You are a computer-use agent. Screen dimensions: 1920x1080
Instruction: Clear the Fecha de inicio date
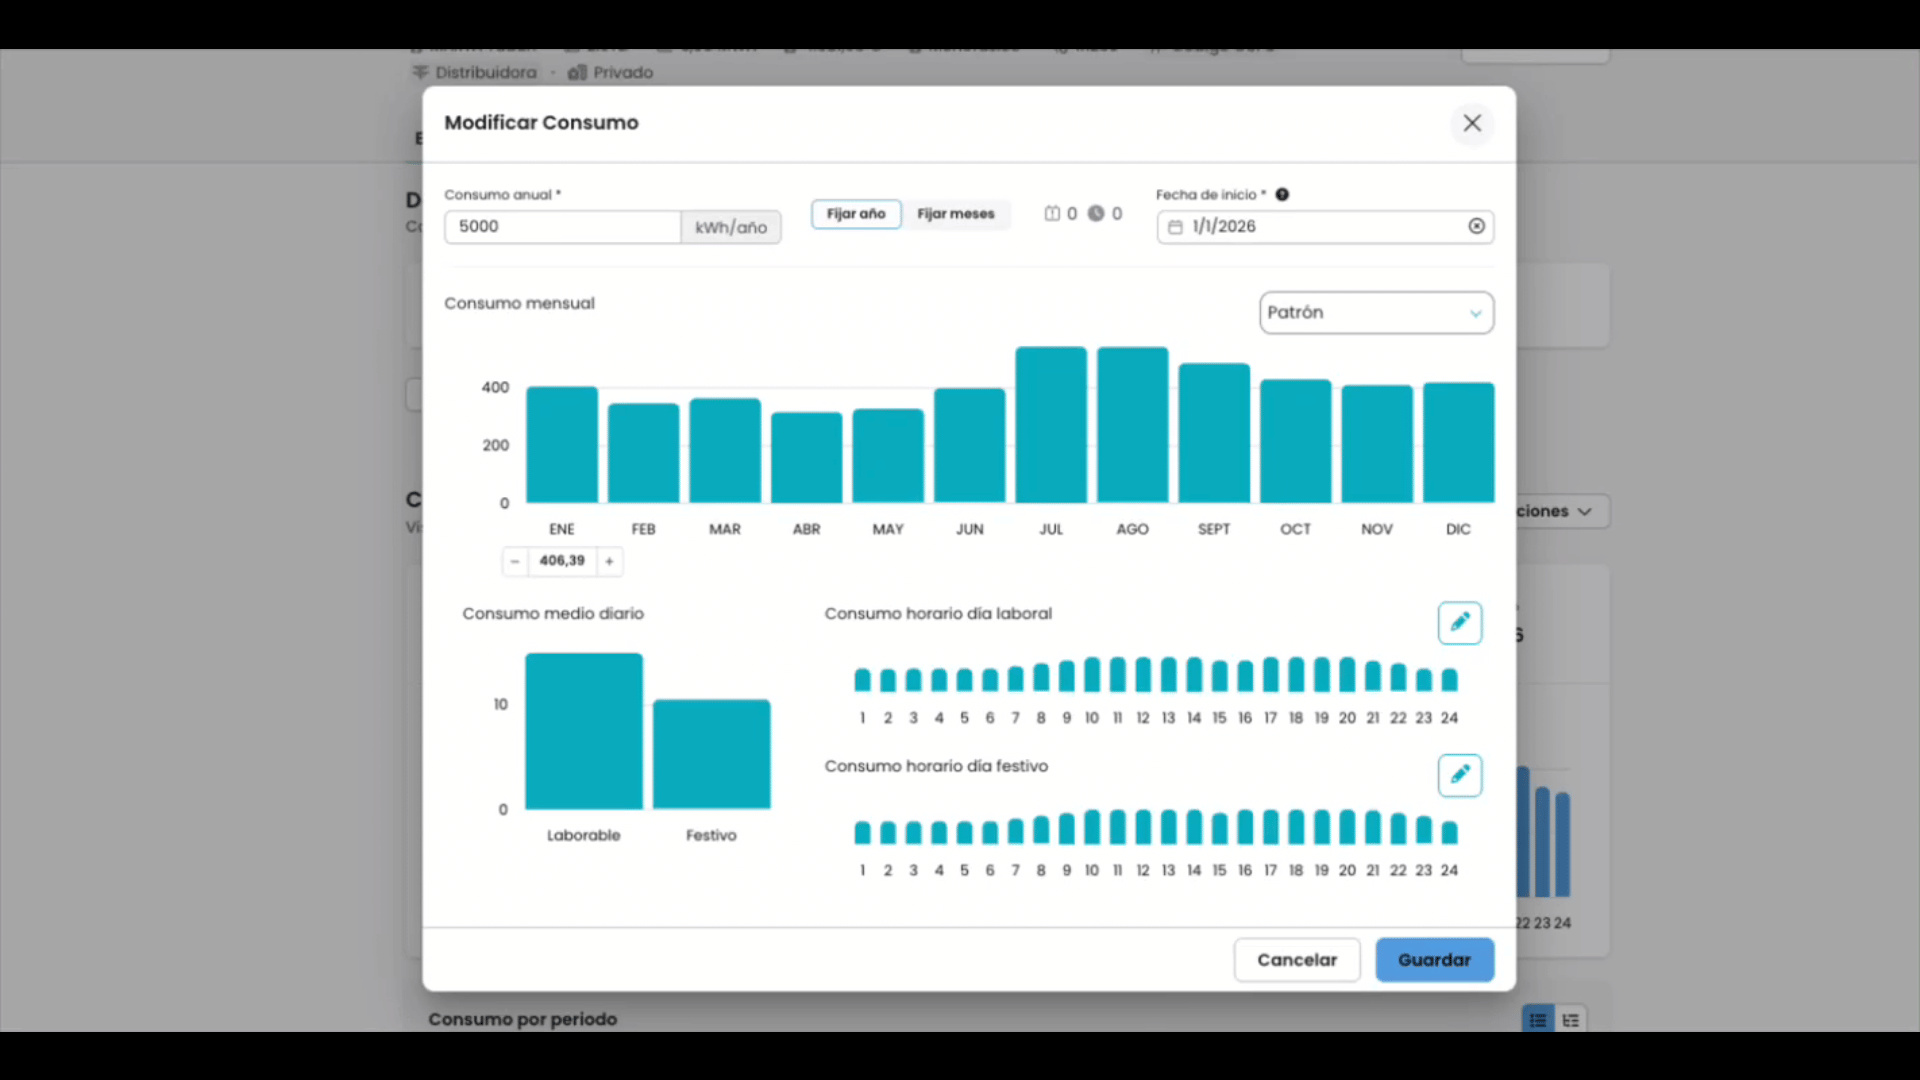tap(1476, 226)
